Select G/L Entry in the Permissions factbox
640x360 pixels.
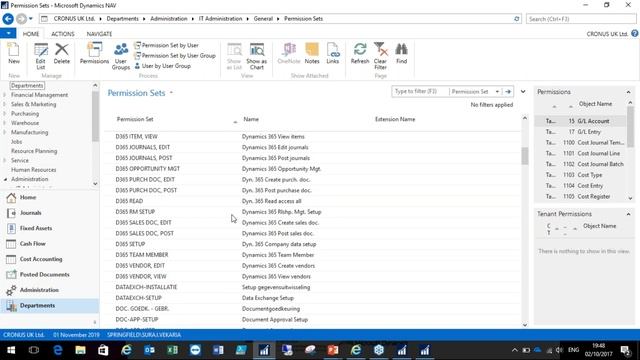coord(580,132)
